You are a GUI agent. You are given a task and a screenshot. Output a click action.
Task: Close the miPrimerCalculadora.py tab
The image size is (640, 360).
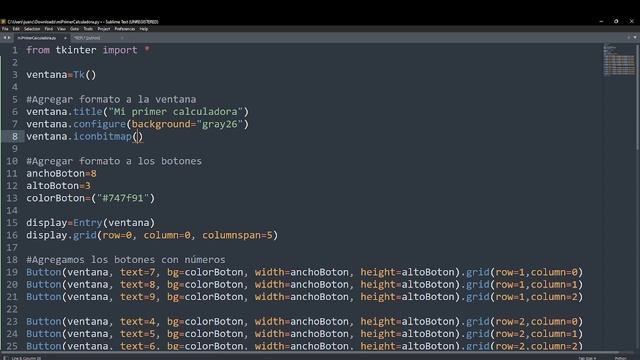point(65,38)
